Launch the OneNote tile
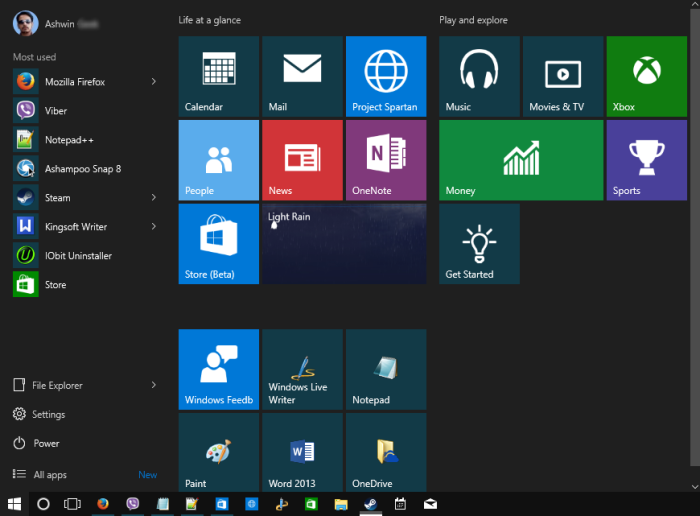Viewport: 700px width, 516px height. tap(386, 160)
